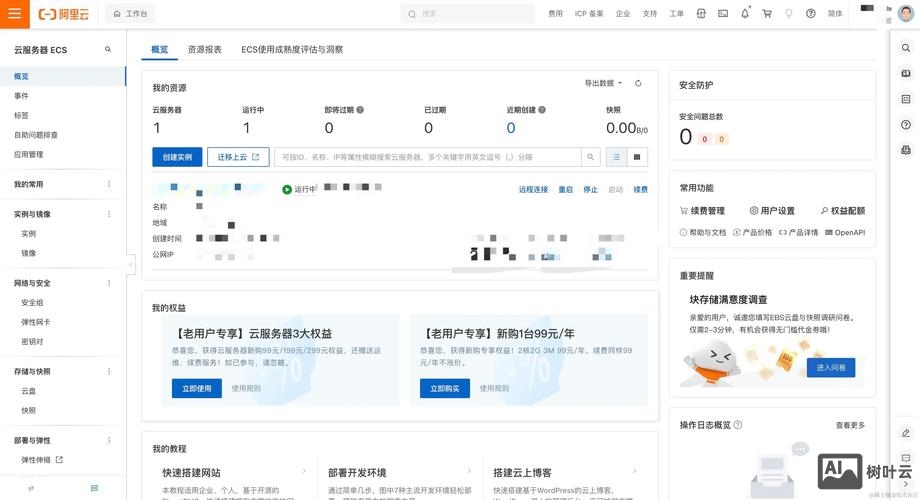Click the icon left of the Cloud Shell icon
Screen dimensions: 920x500
701,13
